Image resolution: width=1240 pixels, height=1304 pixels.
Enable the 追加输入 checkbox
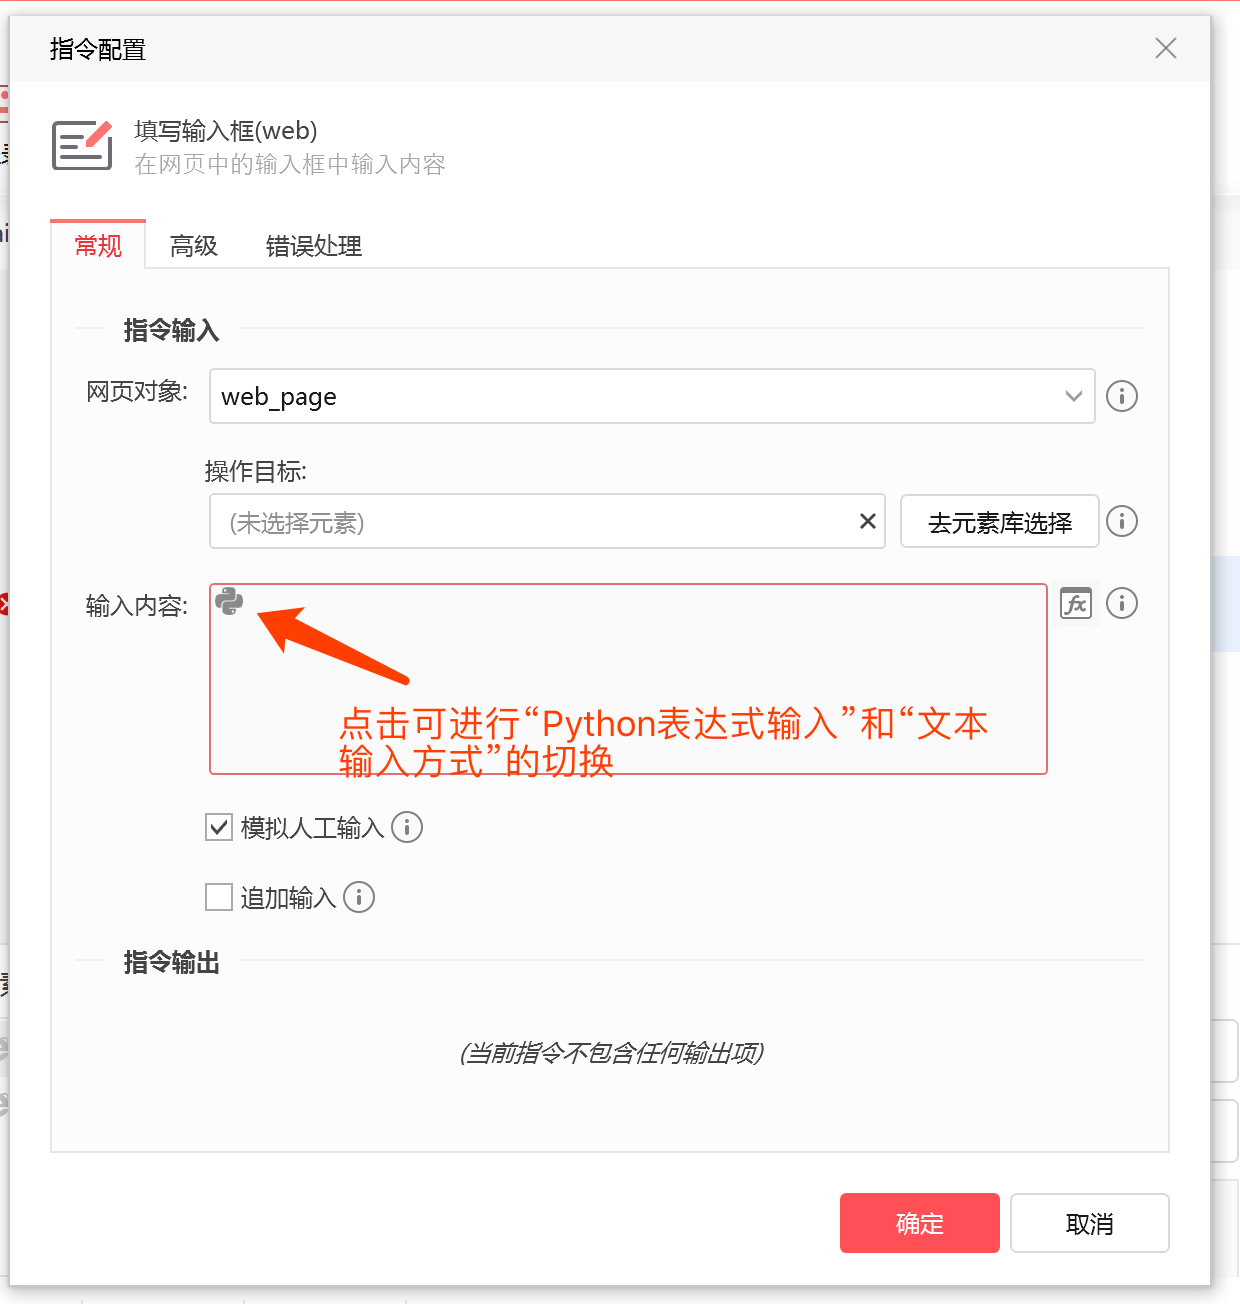click(219, 897)
